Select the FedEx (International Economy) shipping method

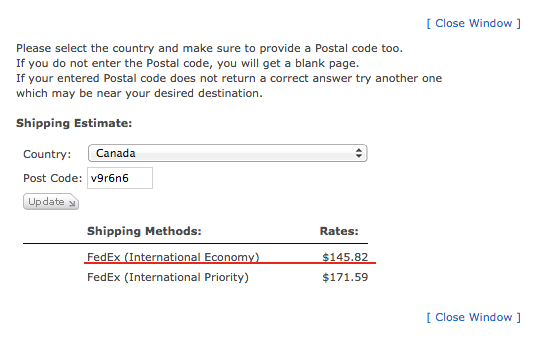tap(173, 257)
